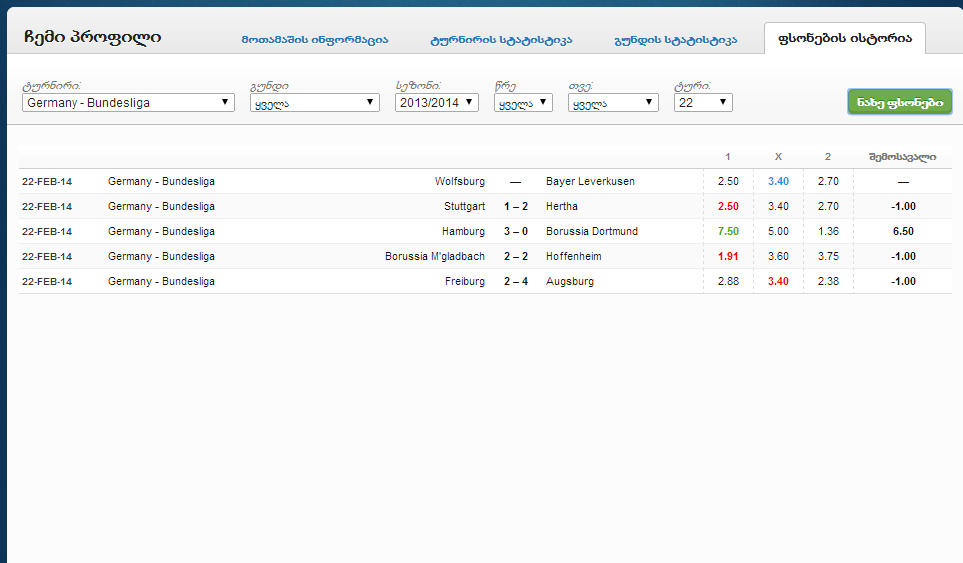Expand the team filter dropdown
This screenshot has height=563, width=963.
[x=314, y=102]
